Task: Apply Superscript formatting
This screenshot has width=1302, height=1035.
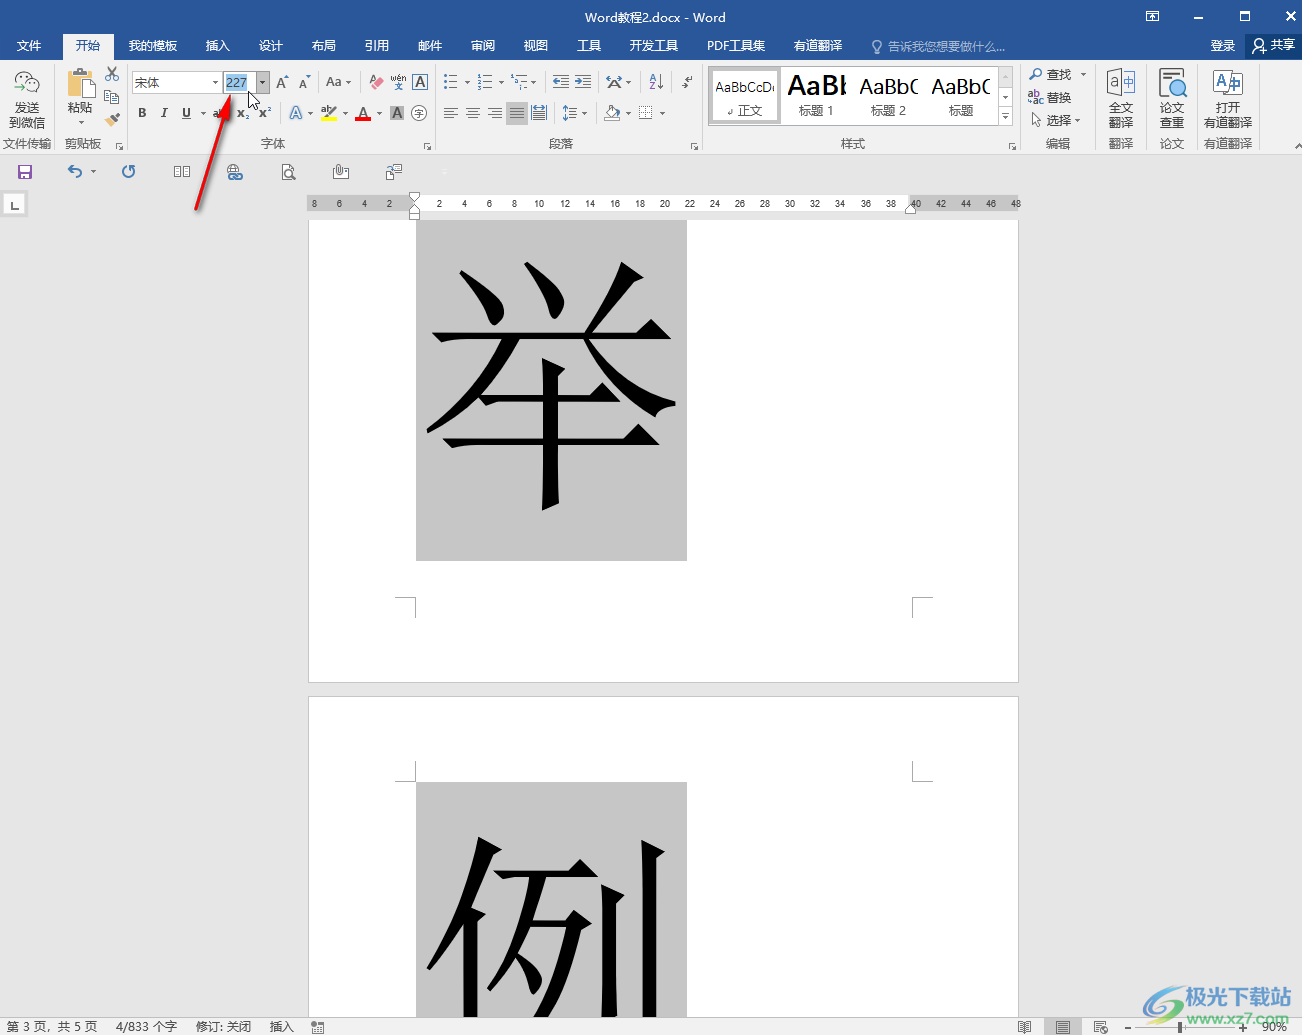Action: (x=265, y=113)
